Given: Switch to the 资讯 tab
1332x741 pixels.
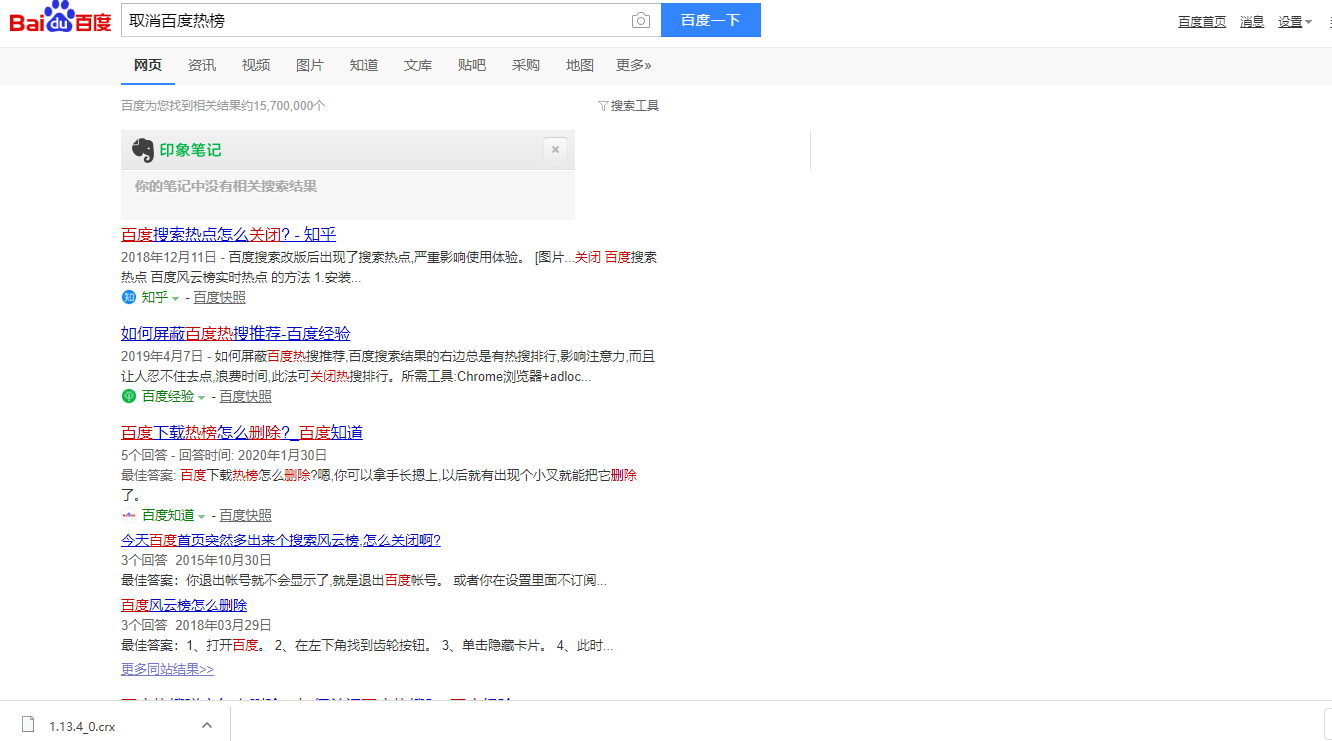Looking at the screenshot, I should pos(202,65).
